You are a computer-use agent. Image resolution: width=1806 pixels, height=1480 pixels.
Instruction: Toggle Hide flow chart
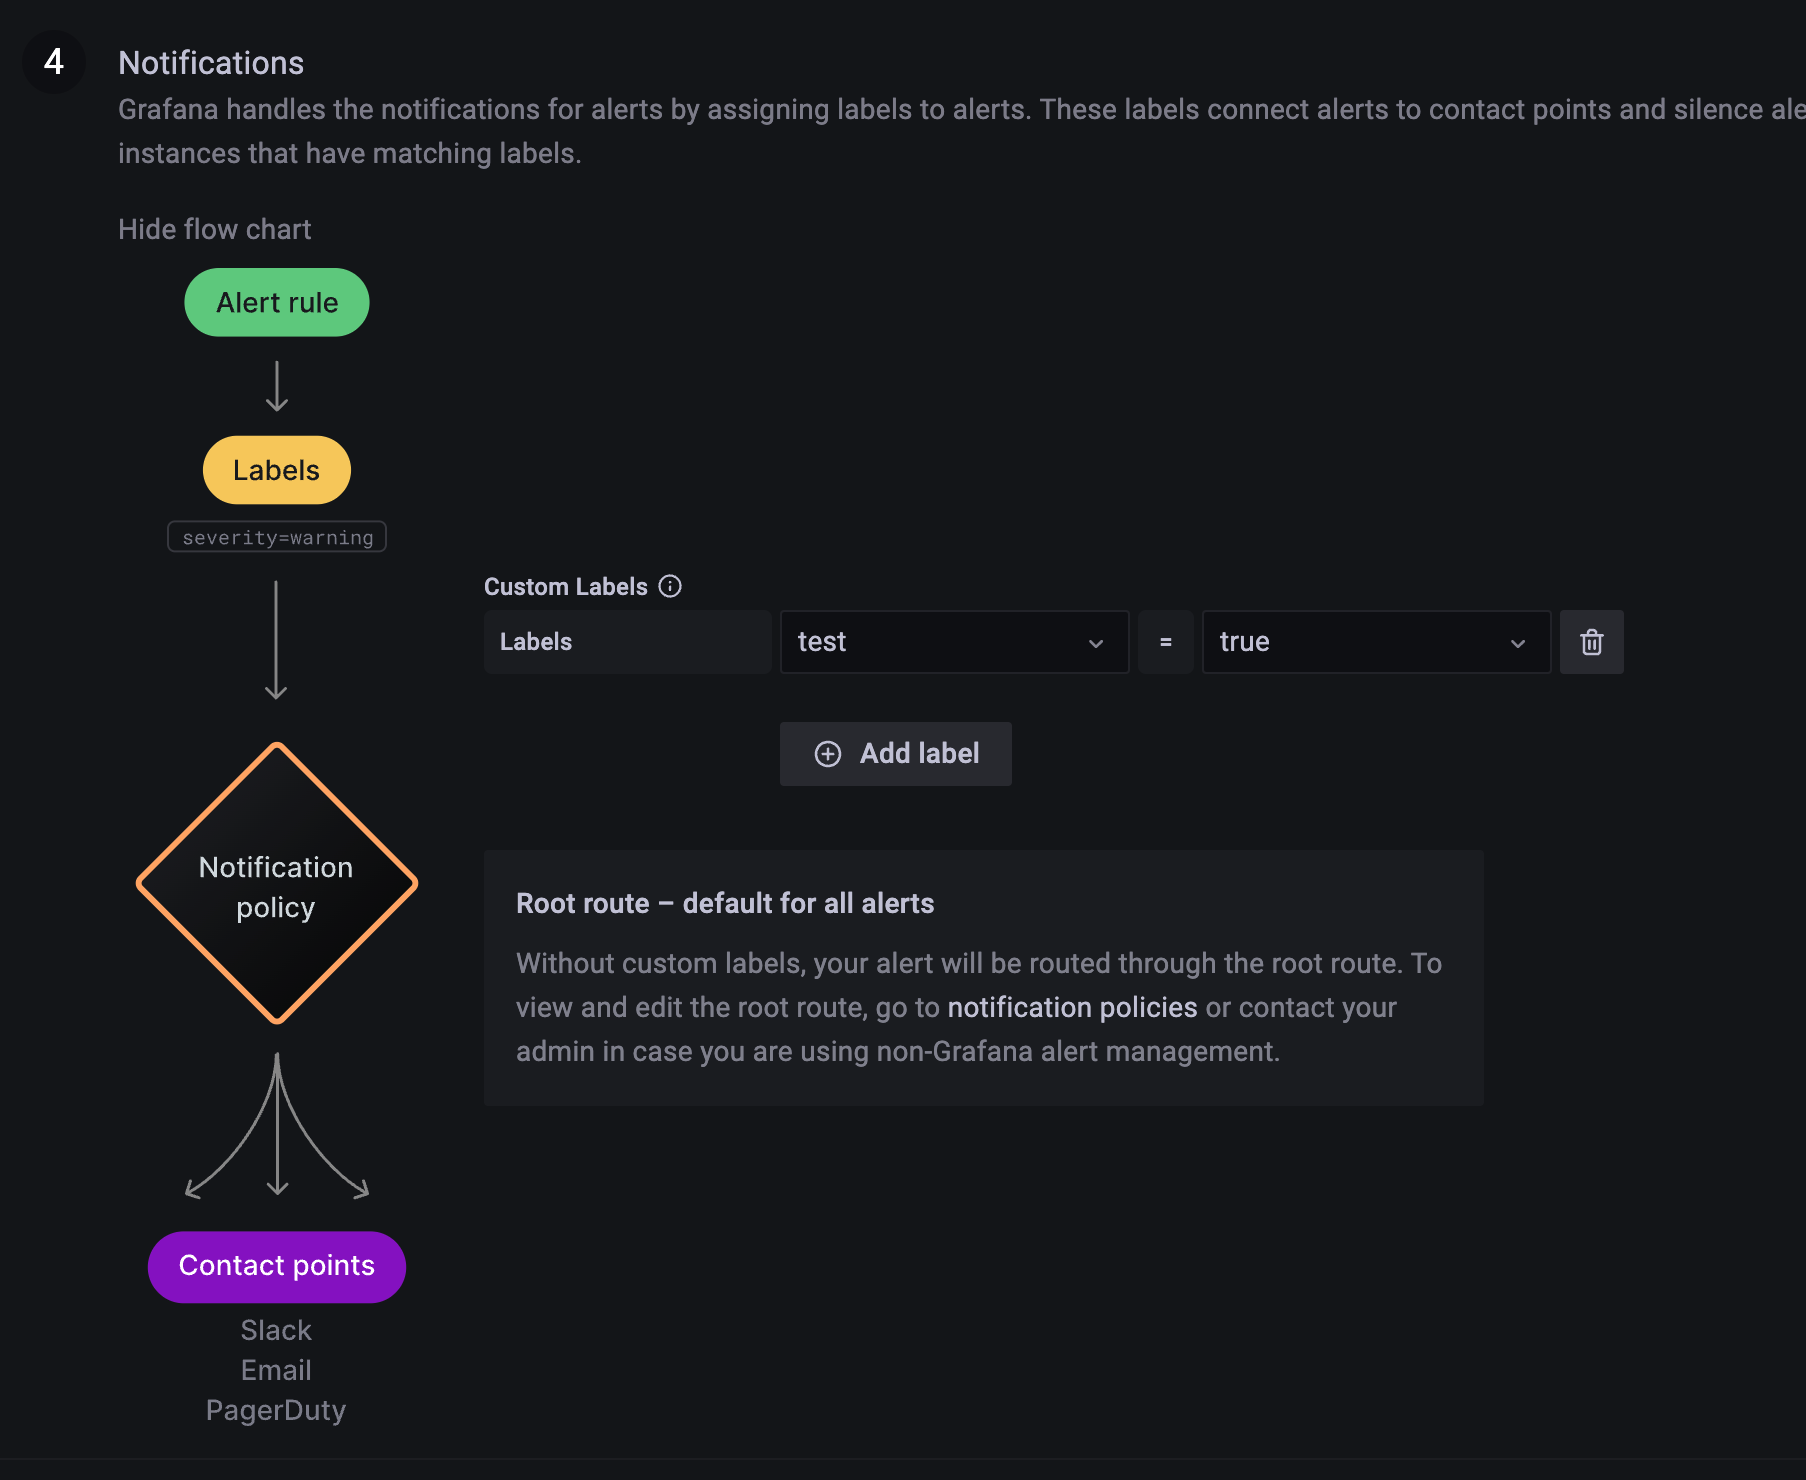[x=214, y=229]
